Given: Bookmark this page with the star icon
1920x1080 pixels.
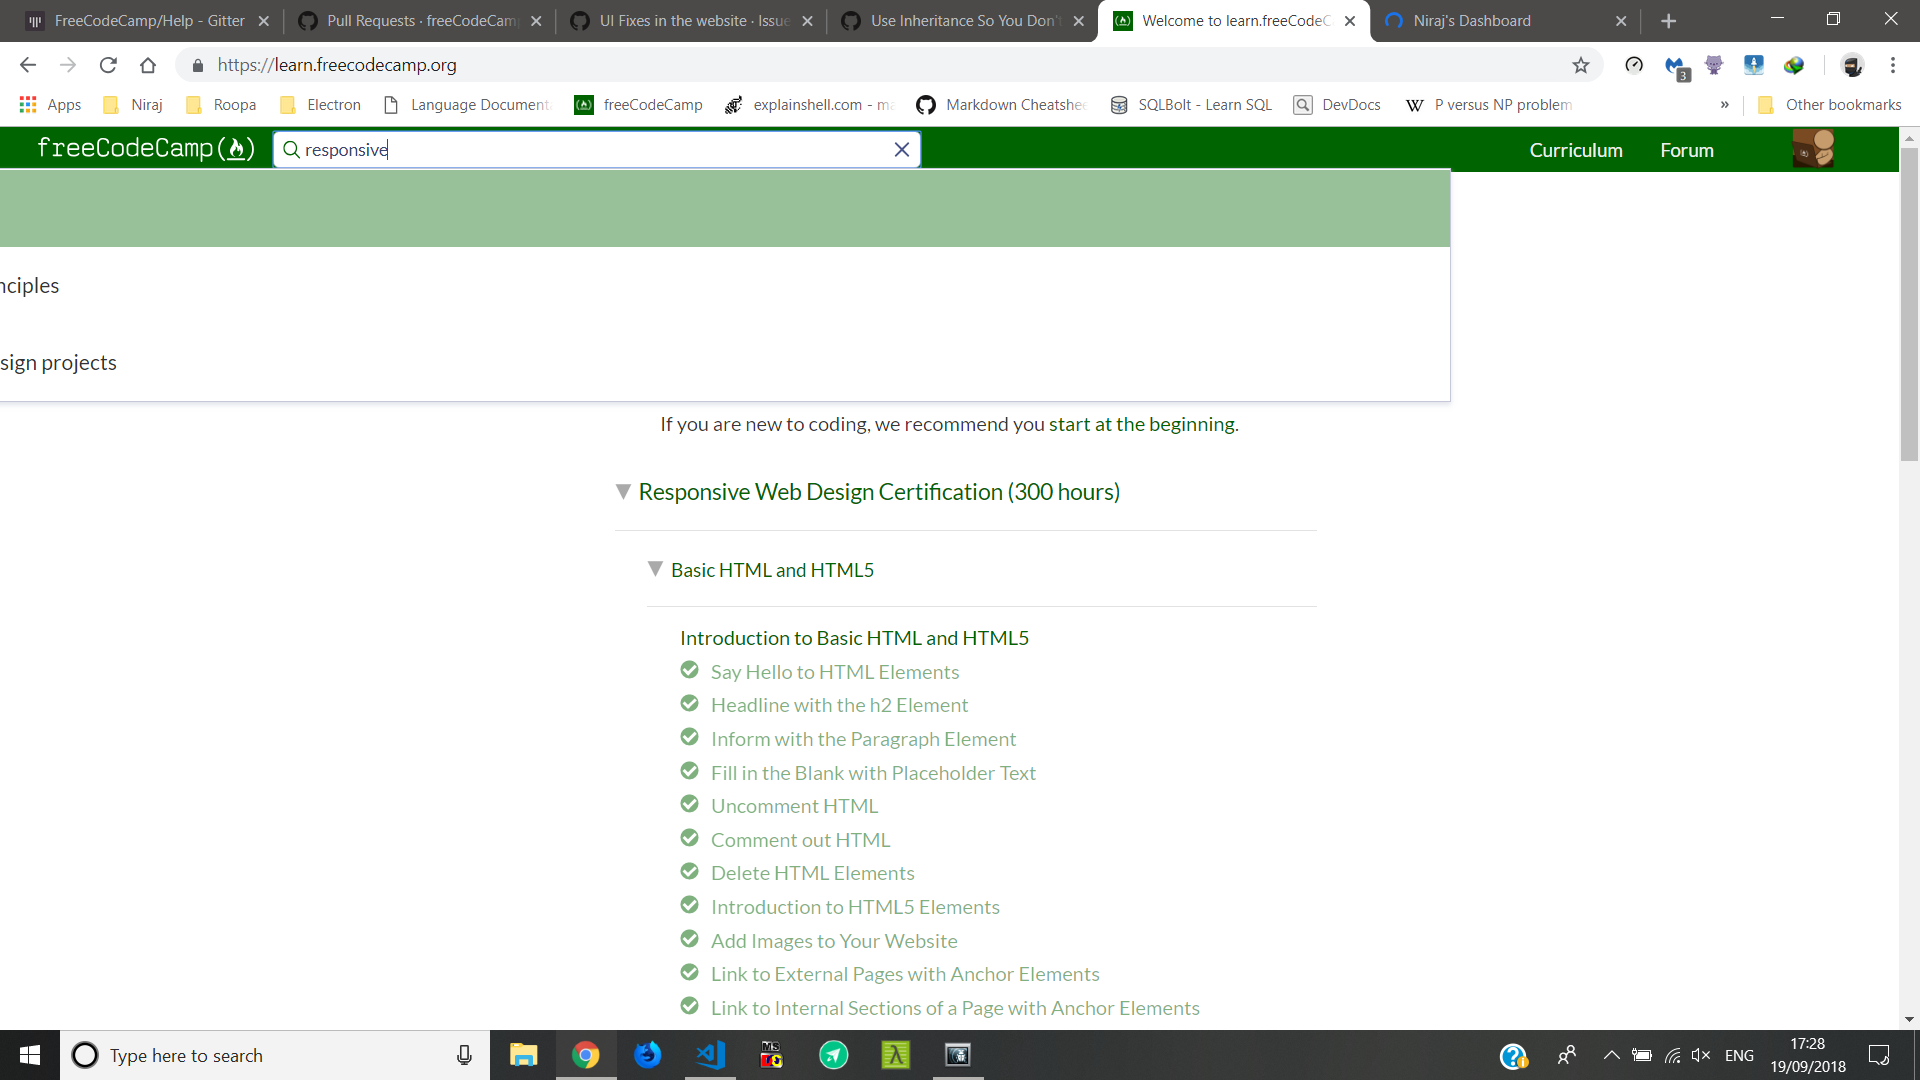Looking at the screenshot, I should coord(1580,65).
